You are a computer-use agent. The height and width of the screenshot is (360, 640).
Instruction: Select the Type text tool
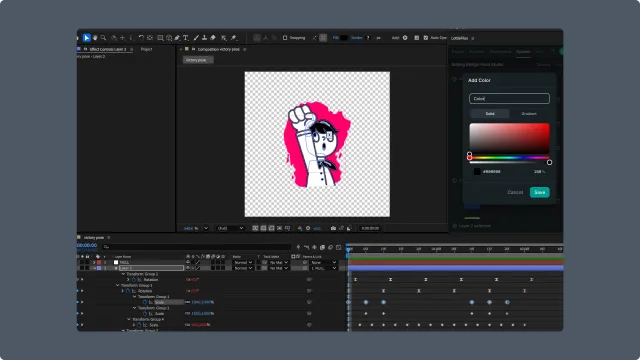186,38
